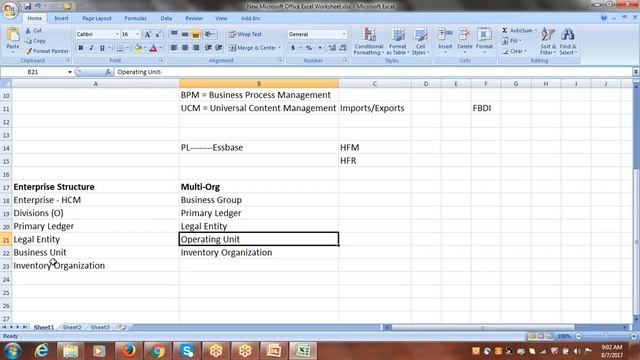Toggle middle vertical alignment
The height and width of the screenshot is (360, 640).
coord(185,34)
